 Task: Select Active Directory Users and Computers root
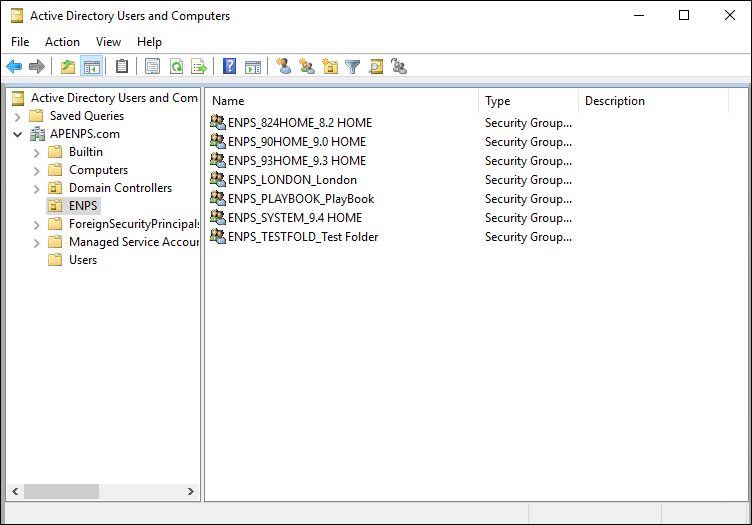[x=114, y=98]
